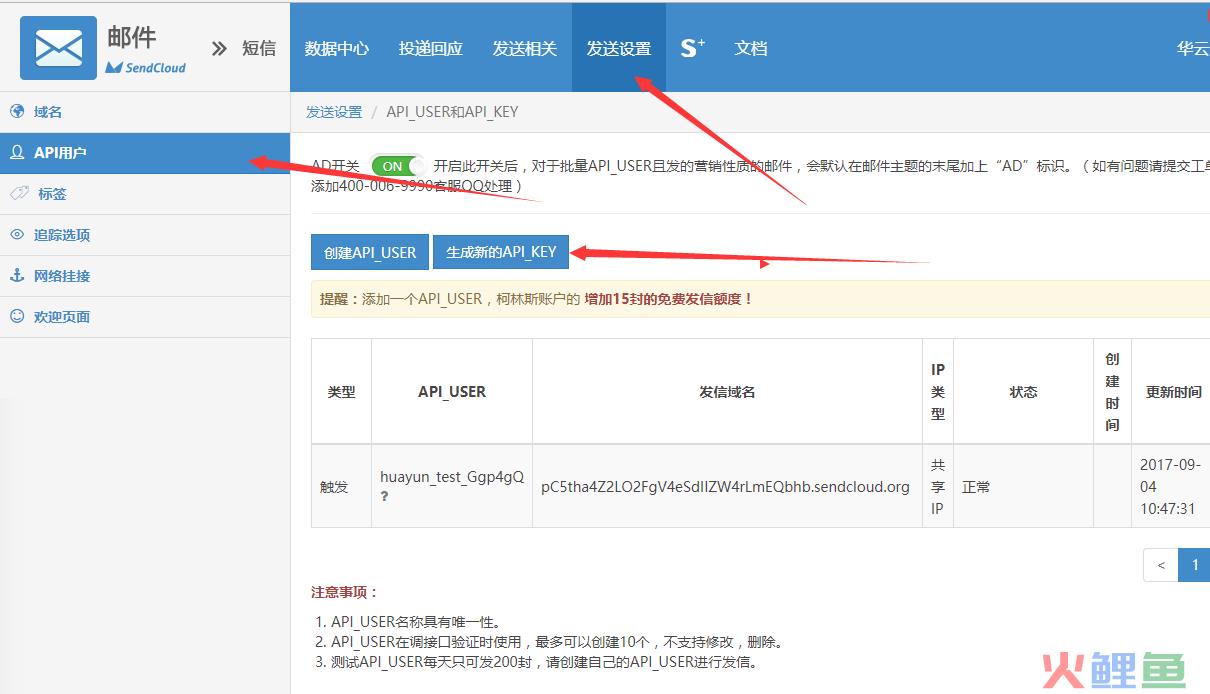Open the 发送相关 tab
This screenshot has height=694, width=1210.
coord(525,48)
